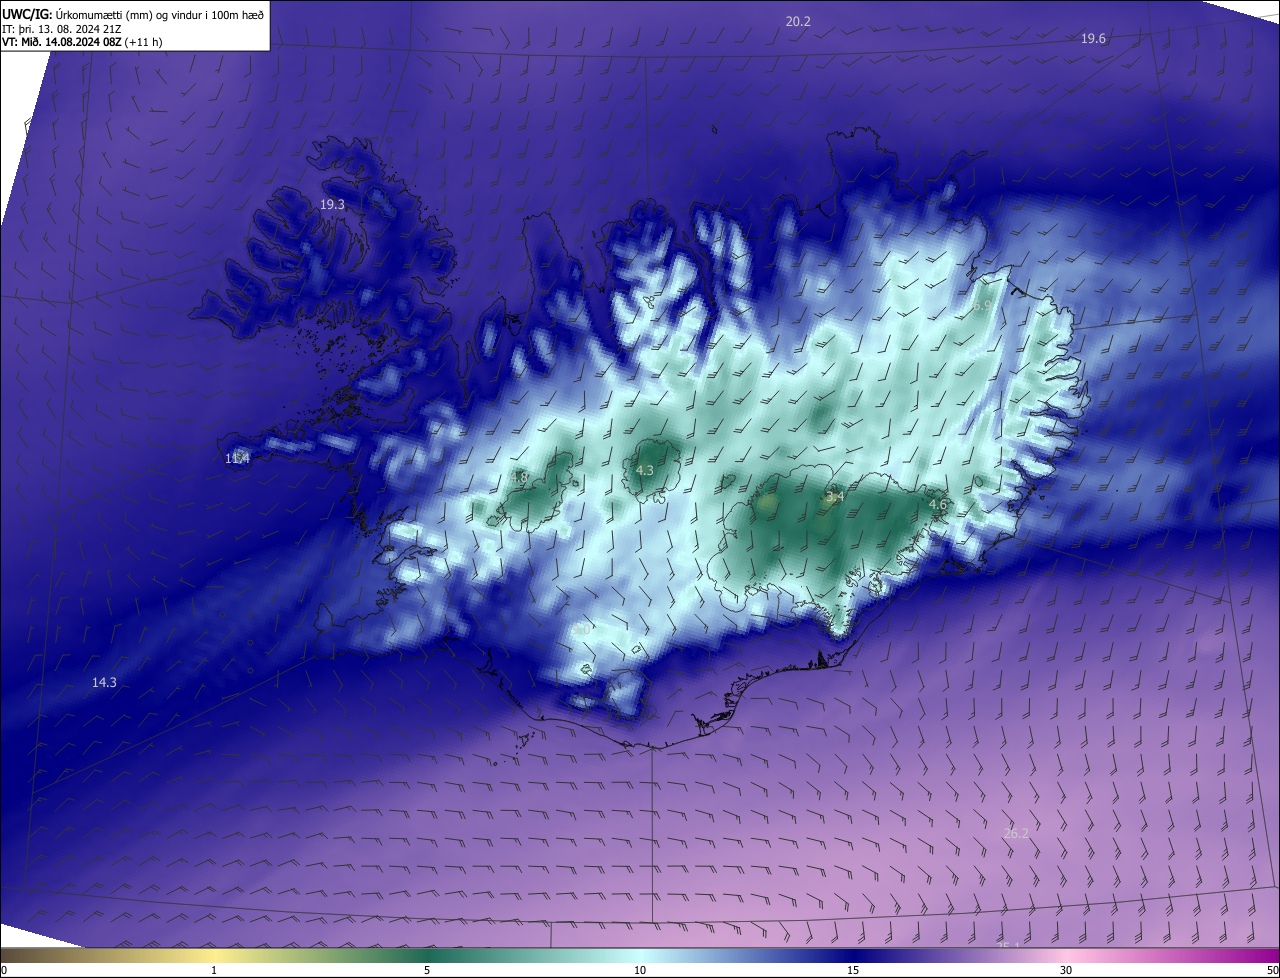Click the 4.8 value label on the map

pyautogui.click(x=520, y=478)
